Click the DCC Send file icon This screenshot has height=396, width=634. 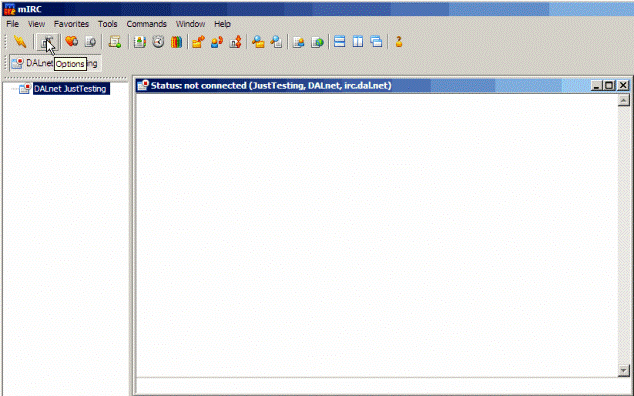(x=198, y=42)
